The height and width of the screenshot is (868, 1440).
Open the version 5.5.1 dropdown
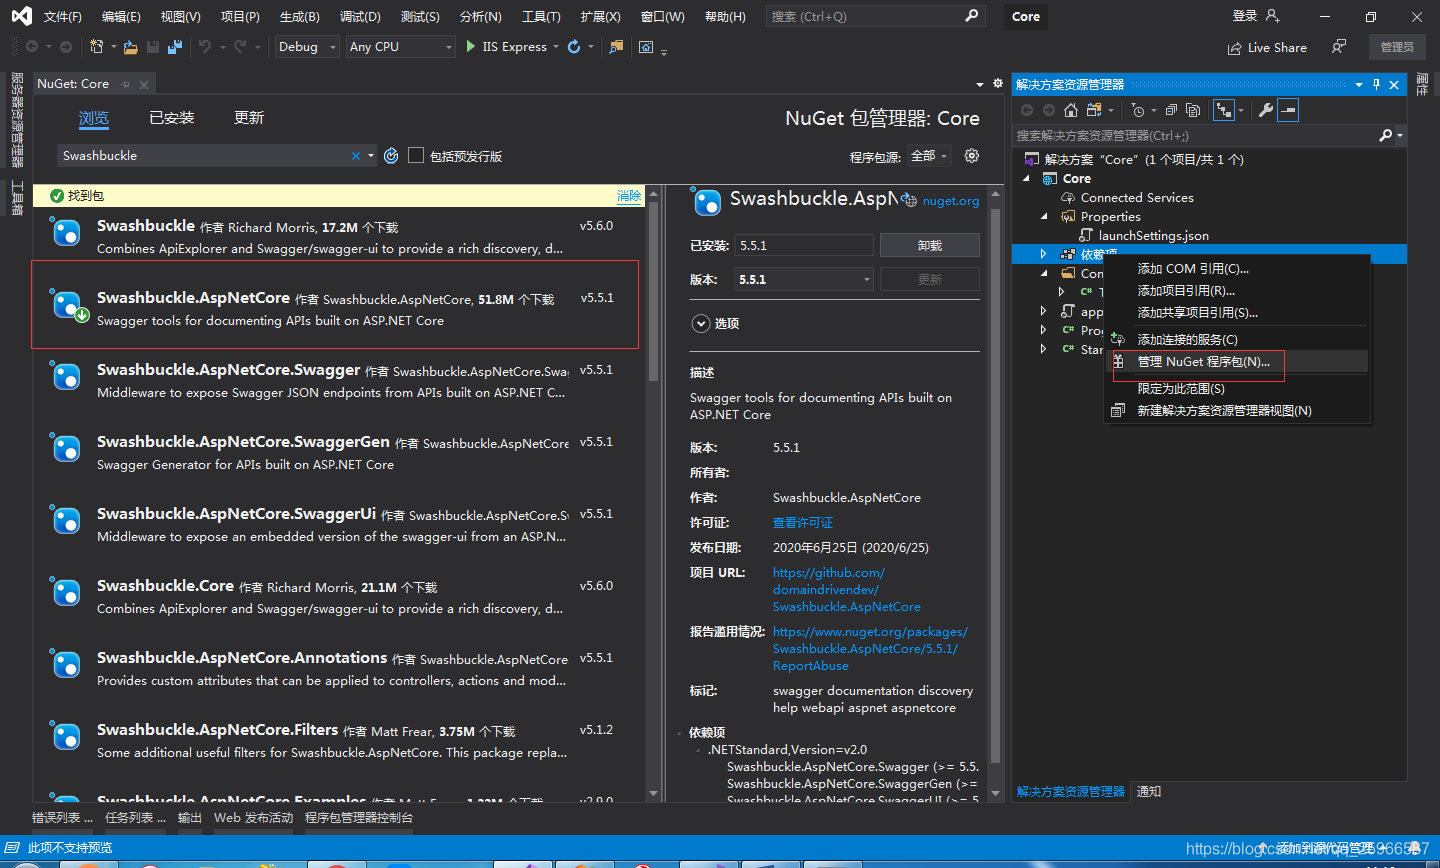click(x=805, y=280)
